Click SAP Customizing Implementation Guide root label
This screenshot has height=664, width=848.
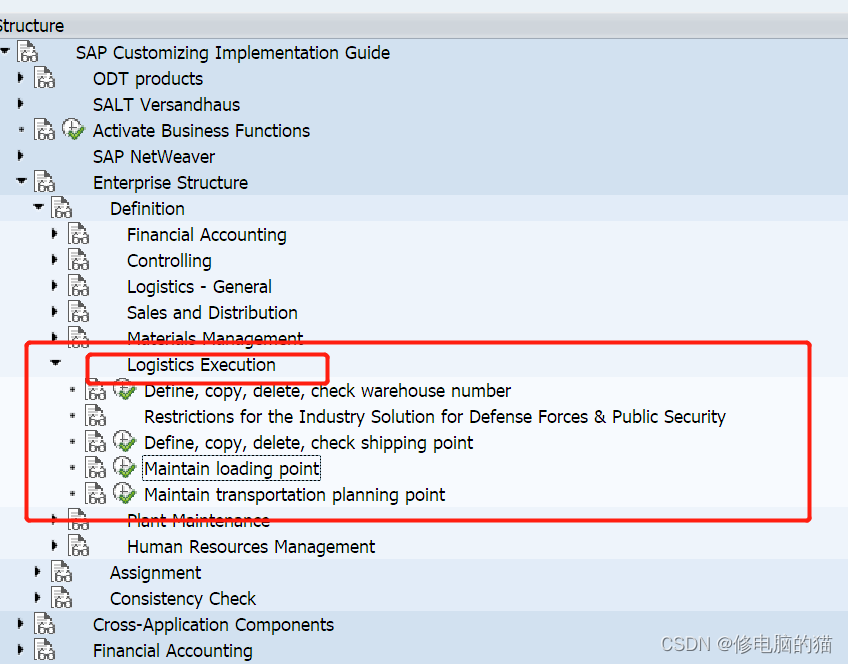coord(233,53)
